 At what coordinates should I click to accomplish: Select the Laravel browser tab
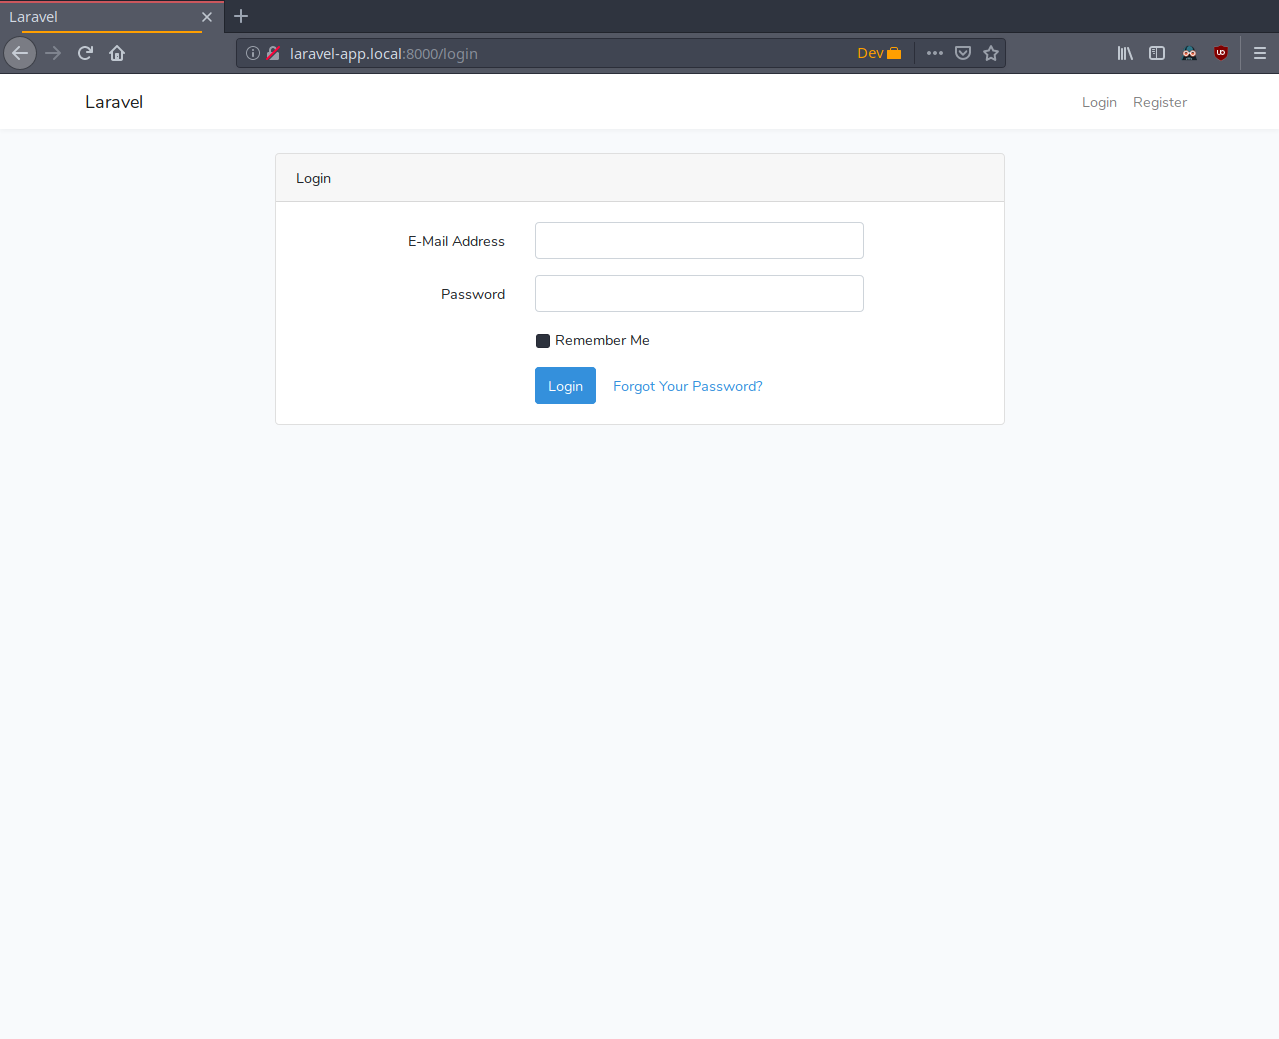(x=100, y=17)
